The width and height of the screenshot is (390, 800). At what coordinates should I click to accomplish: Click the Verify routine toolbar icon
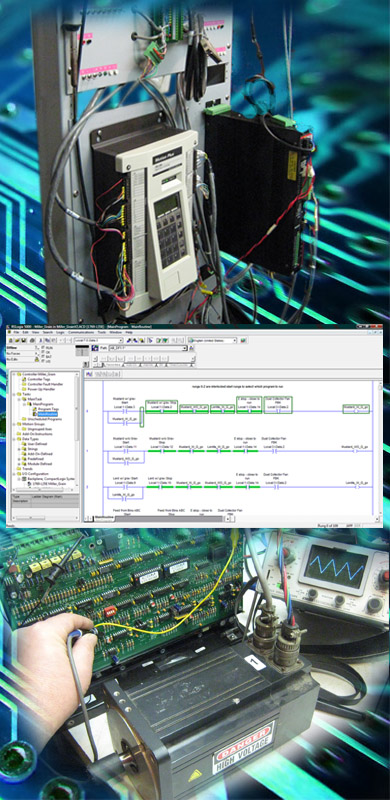click(x=158, y=340)
